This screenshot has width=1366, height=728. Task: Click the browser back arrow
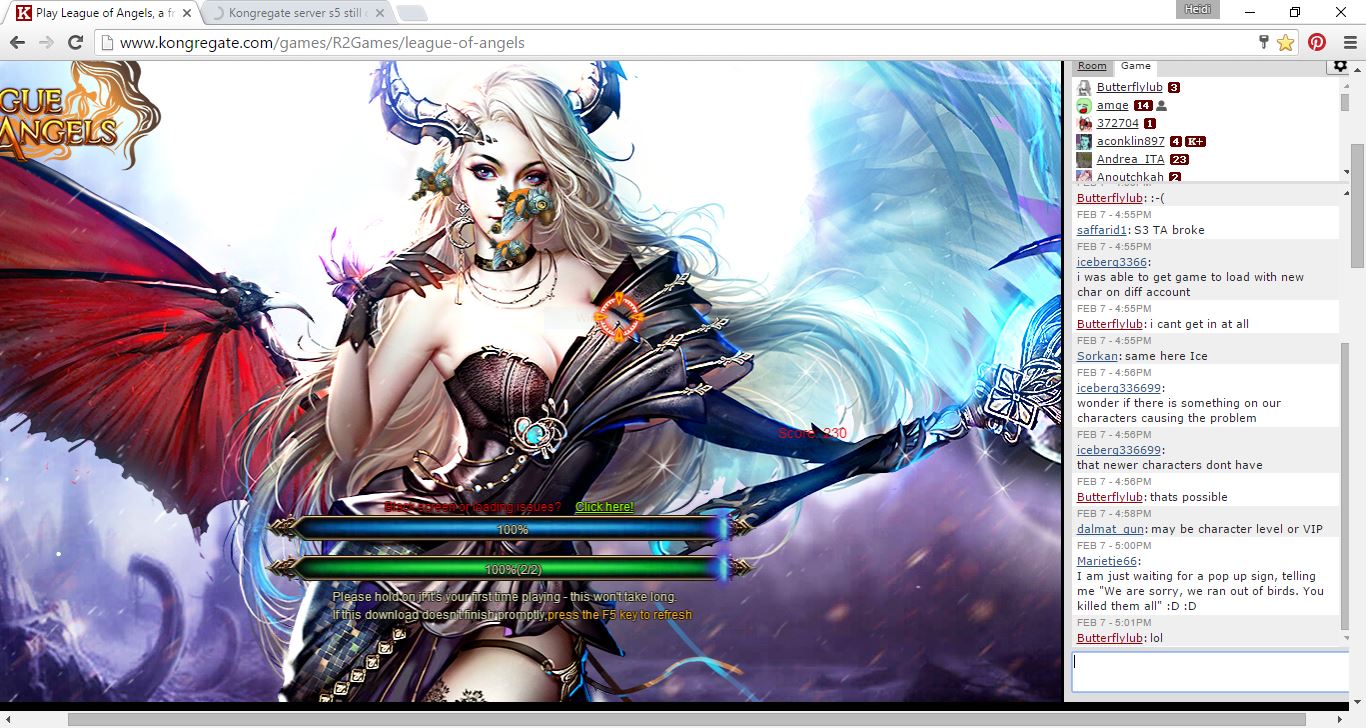[x=17, y=43]
